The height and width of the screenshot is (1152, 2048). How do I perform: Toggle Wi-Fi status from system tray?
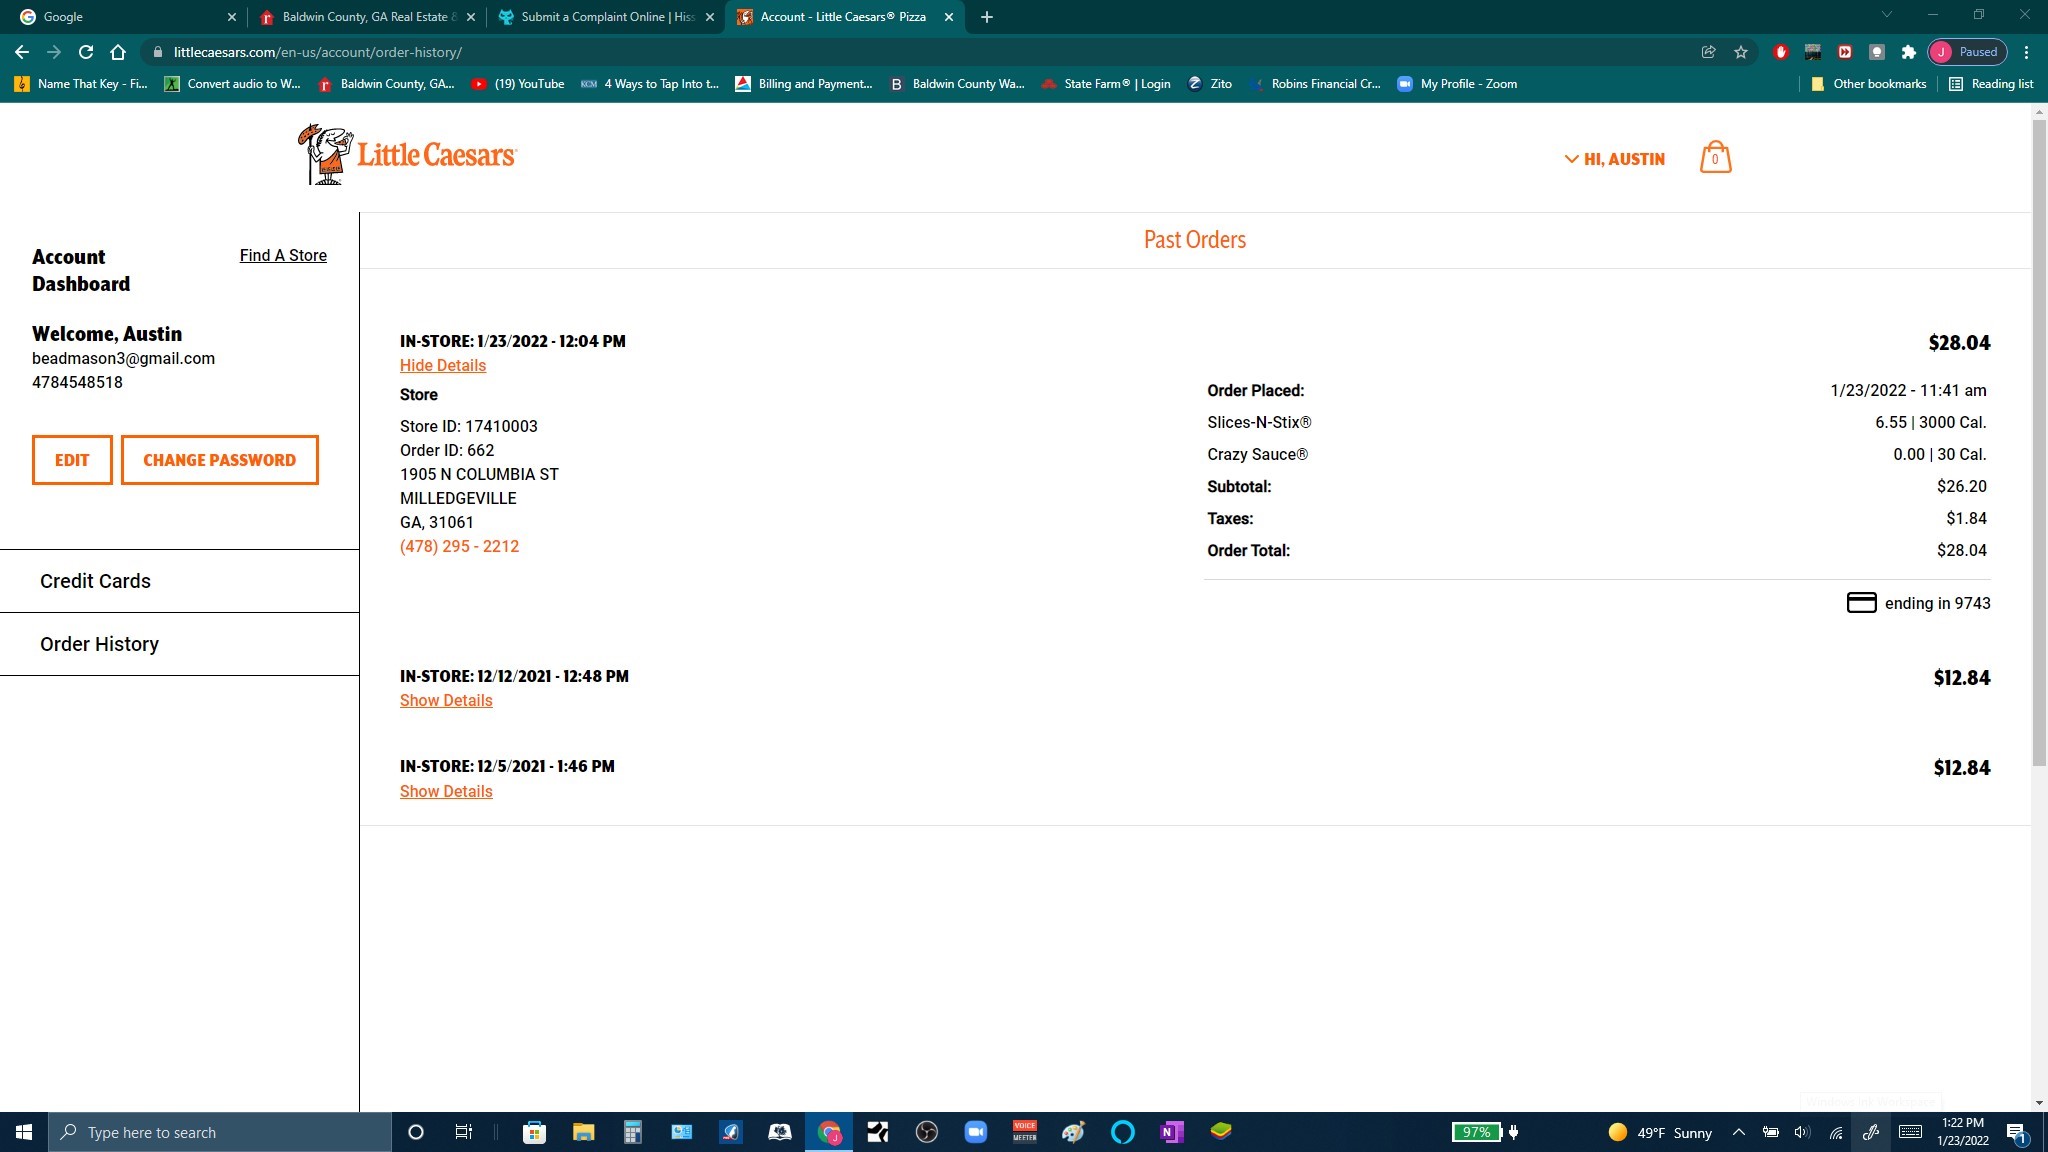click(x=1836, y=1132)
